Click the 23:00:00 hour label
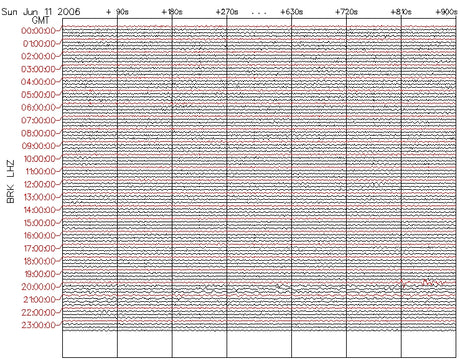Image resolution: width=460 pixels, height=361 pixels. pyautogui.click(x=38, y=325)
